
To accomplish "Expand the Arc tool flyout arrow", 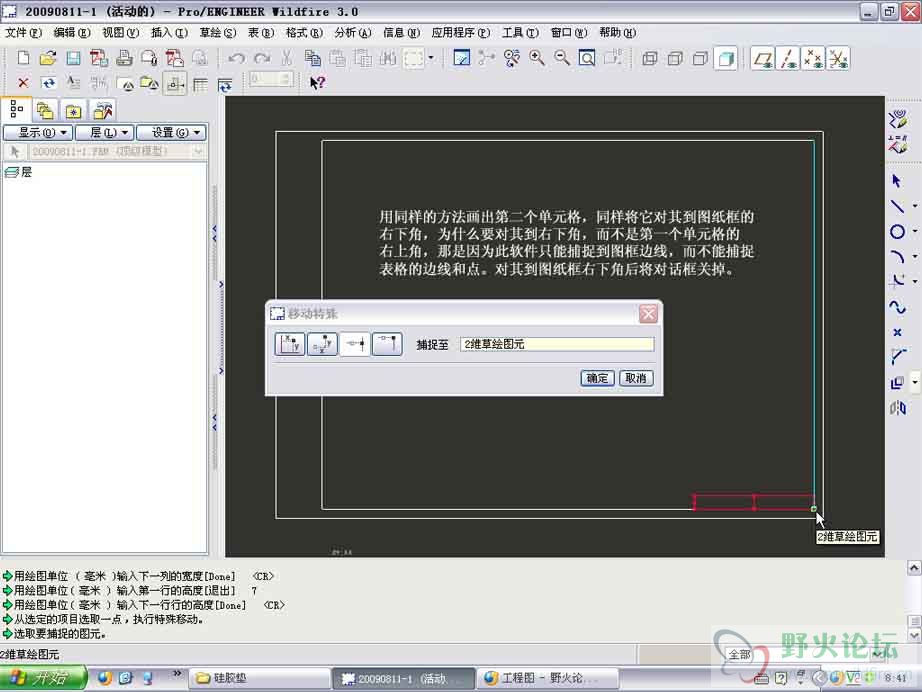I will click(914, 256).
